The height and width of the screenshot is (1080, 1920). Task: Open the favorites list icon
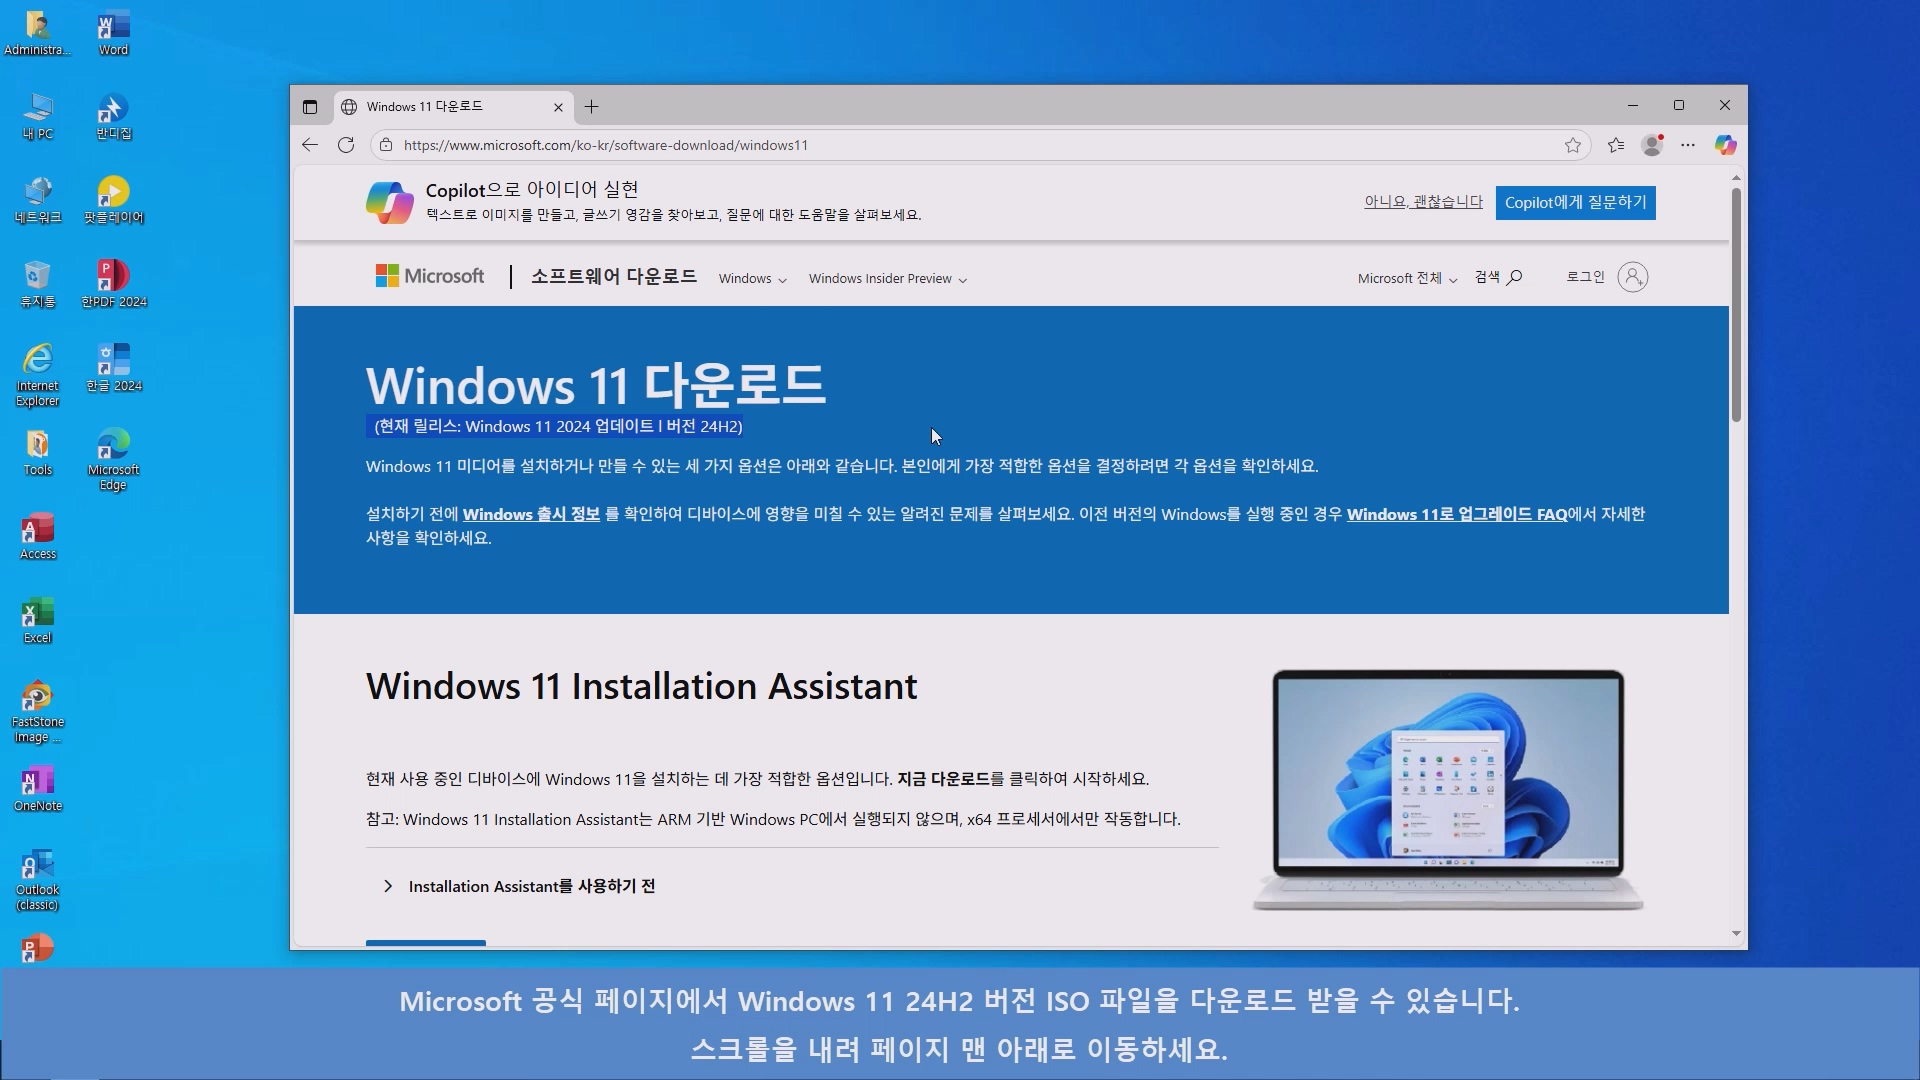point(1616,145)
